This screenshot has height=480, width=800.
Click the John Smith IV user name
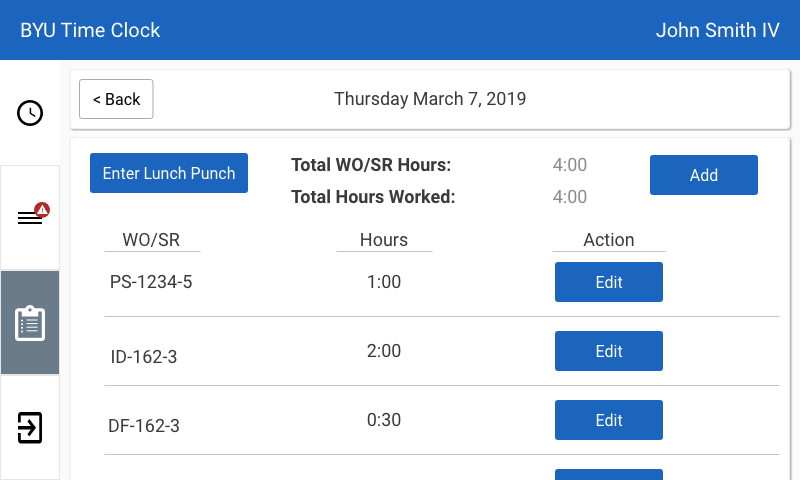pos(717,30)
